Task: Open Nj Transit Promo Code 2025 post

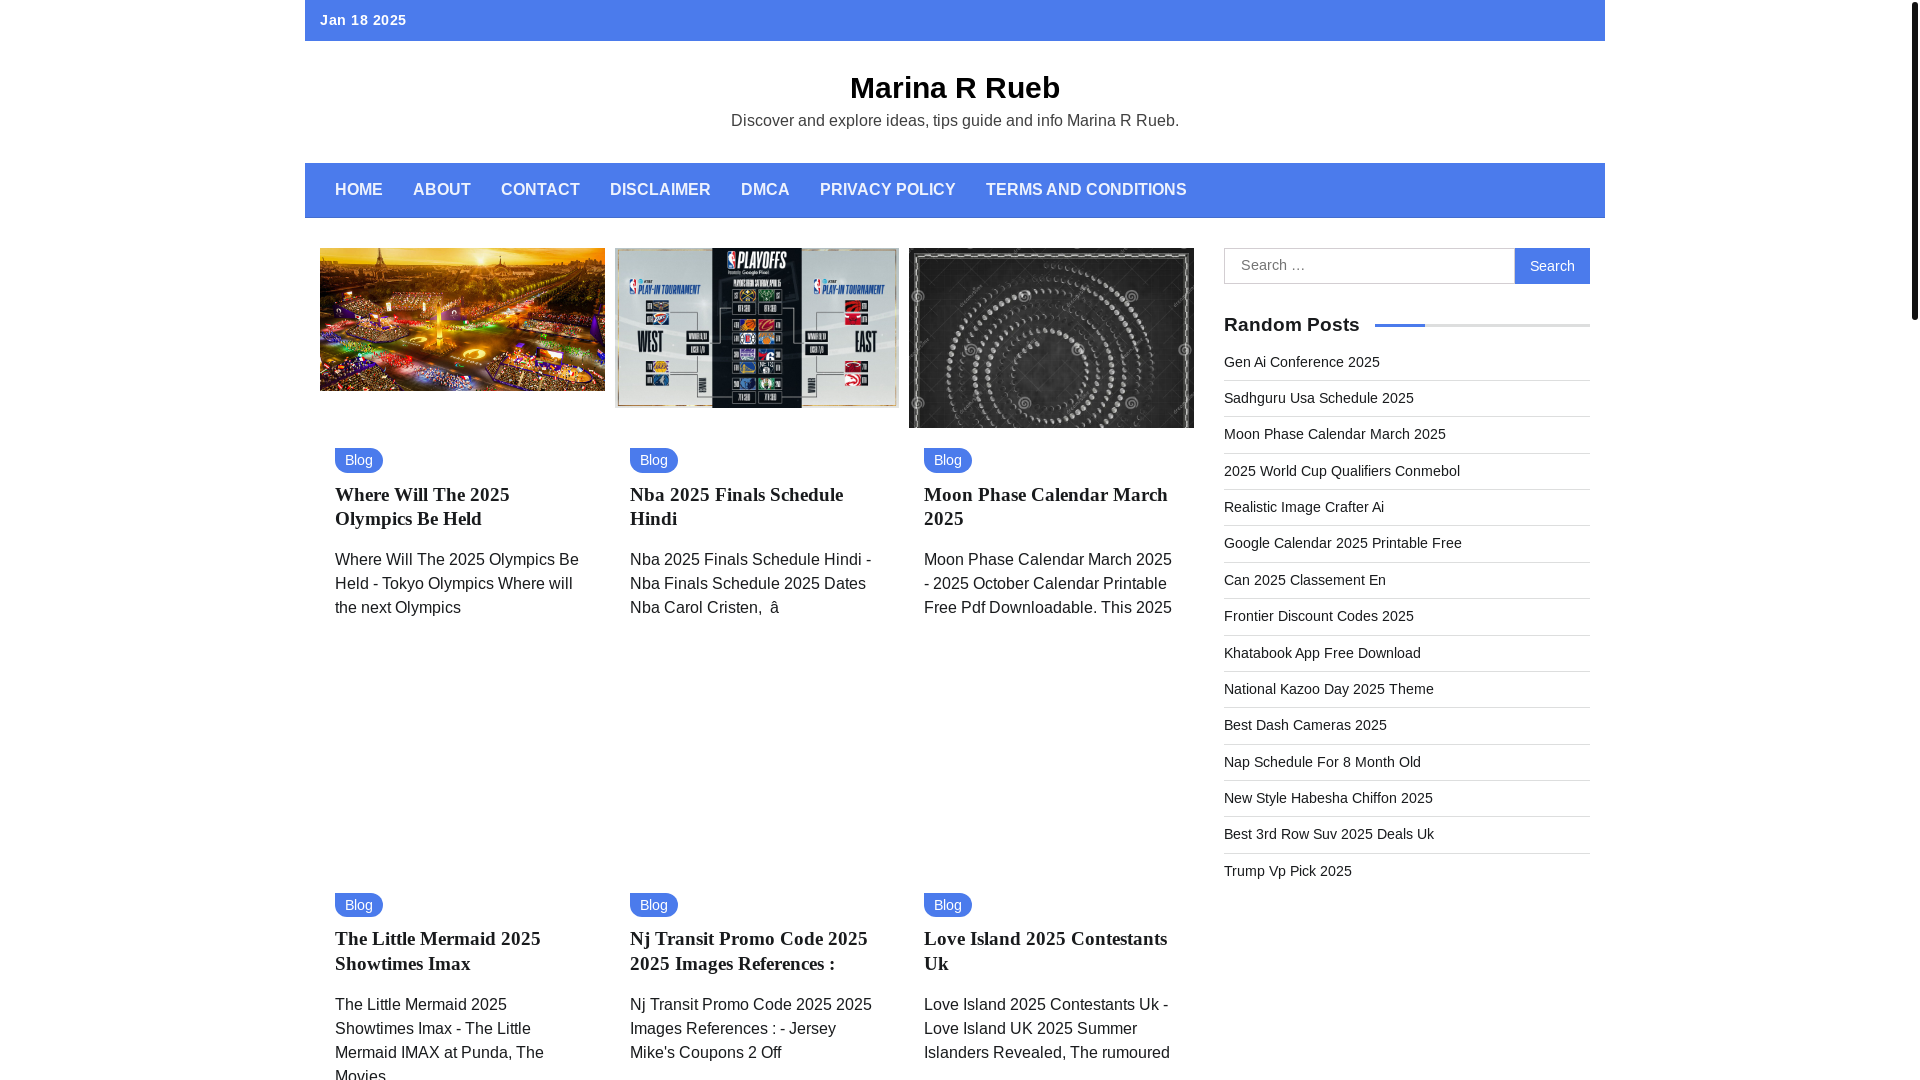Action: click(x=748, y=951)
